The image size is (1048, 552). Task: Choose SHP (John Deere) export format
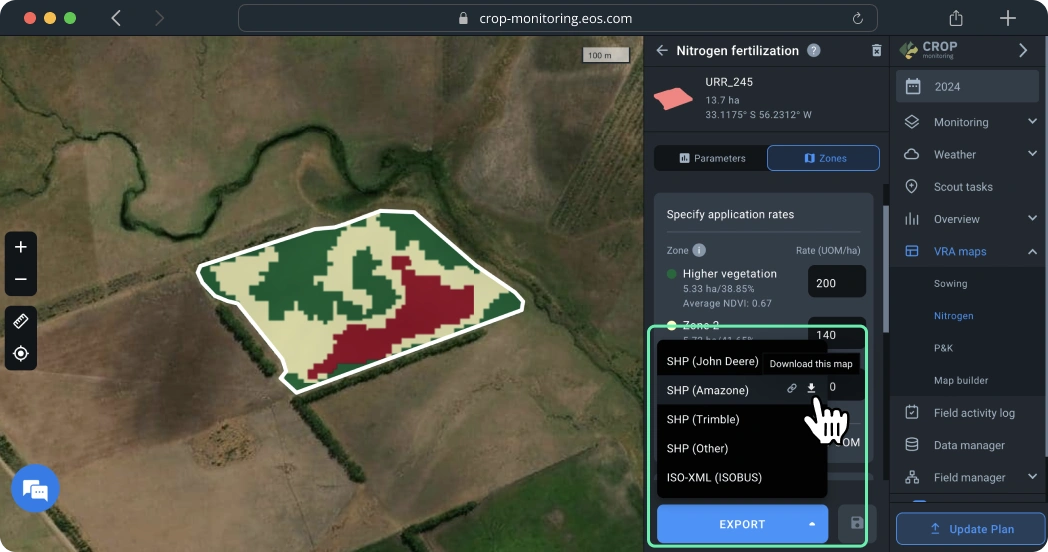712,361
